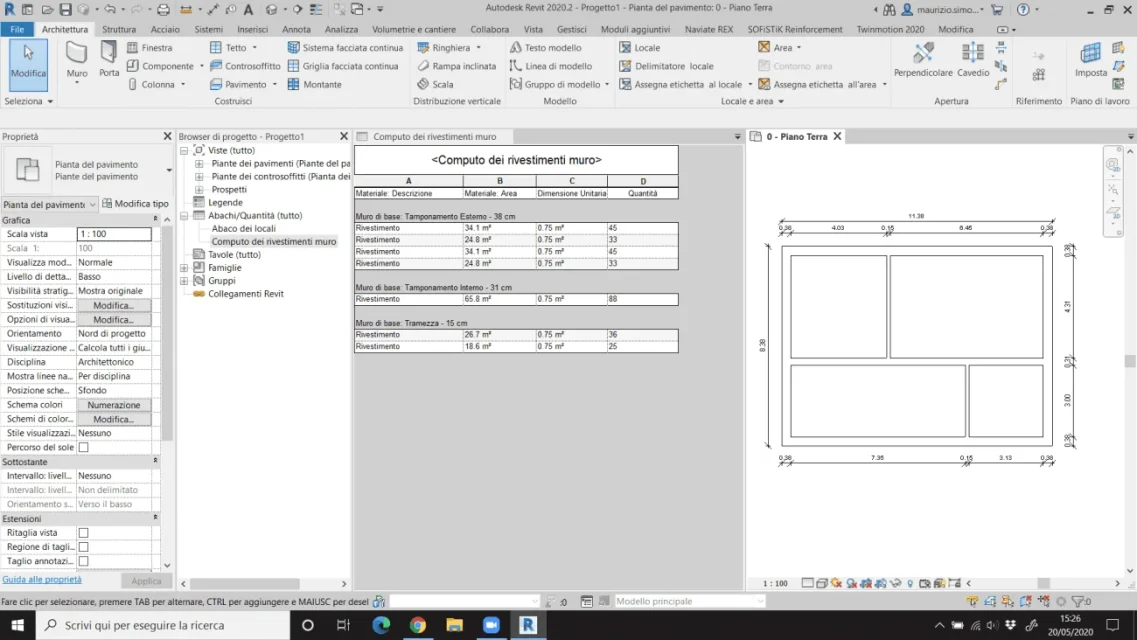Select the Muro wall tool
The width and height of the screenshot is (1137, 640).
tap(77, 57)
